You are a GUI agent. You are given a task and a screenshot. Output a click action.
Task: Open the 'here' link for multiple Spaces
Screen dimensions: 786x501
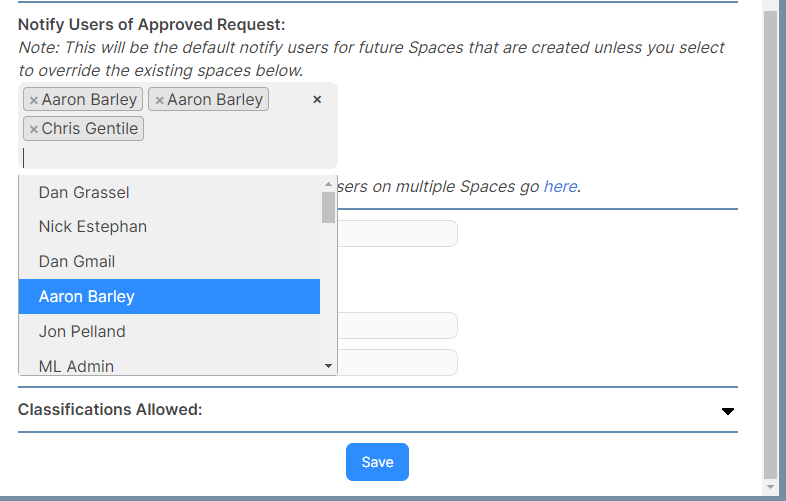560,187
